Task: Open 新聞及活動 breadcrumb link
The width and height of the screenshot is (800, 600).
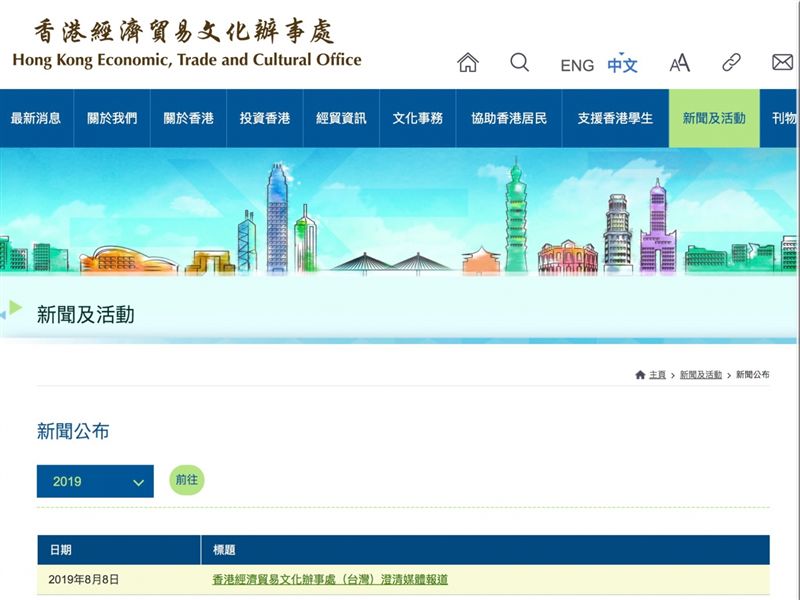Action: point(701,375)
